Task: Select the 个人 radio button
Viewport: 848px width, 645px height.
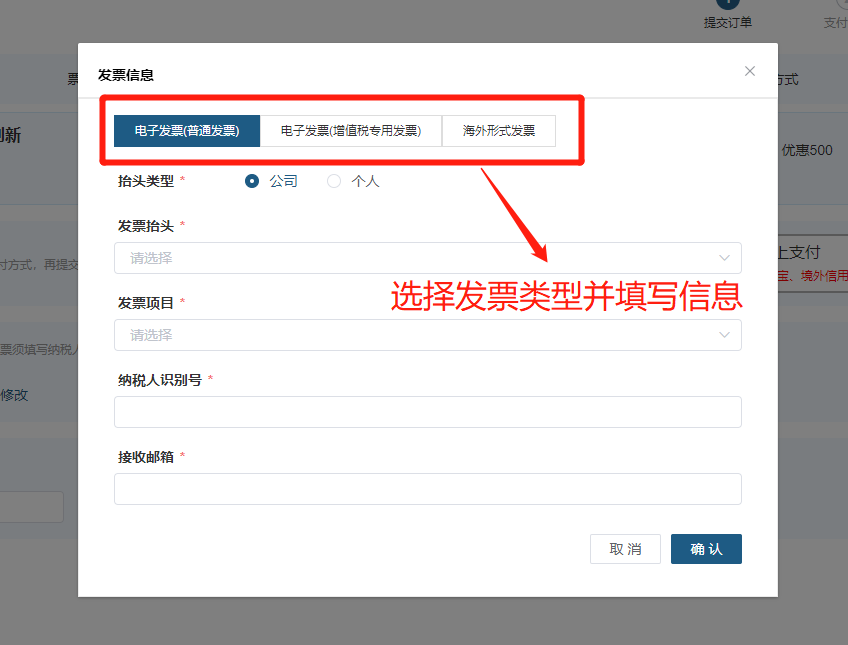Action: pyautogui.click(x=333, y=181)
